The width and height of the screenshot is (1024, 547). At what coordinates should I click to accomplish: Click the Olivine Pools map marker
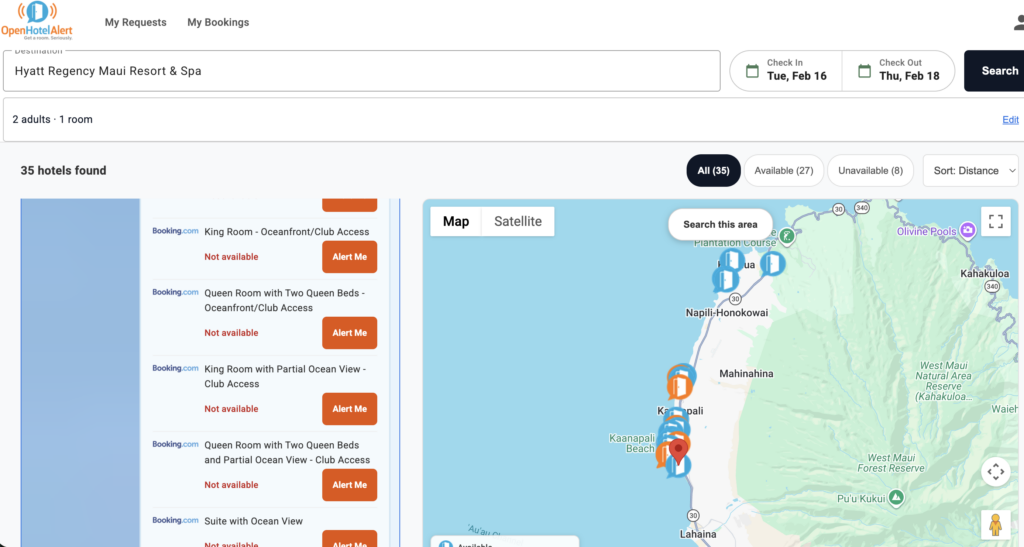click(x=967, y=230)
